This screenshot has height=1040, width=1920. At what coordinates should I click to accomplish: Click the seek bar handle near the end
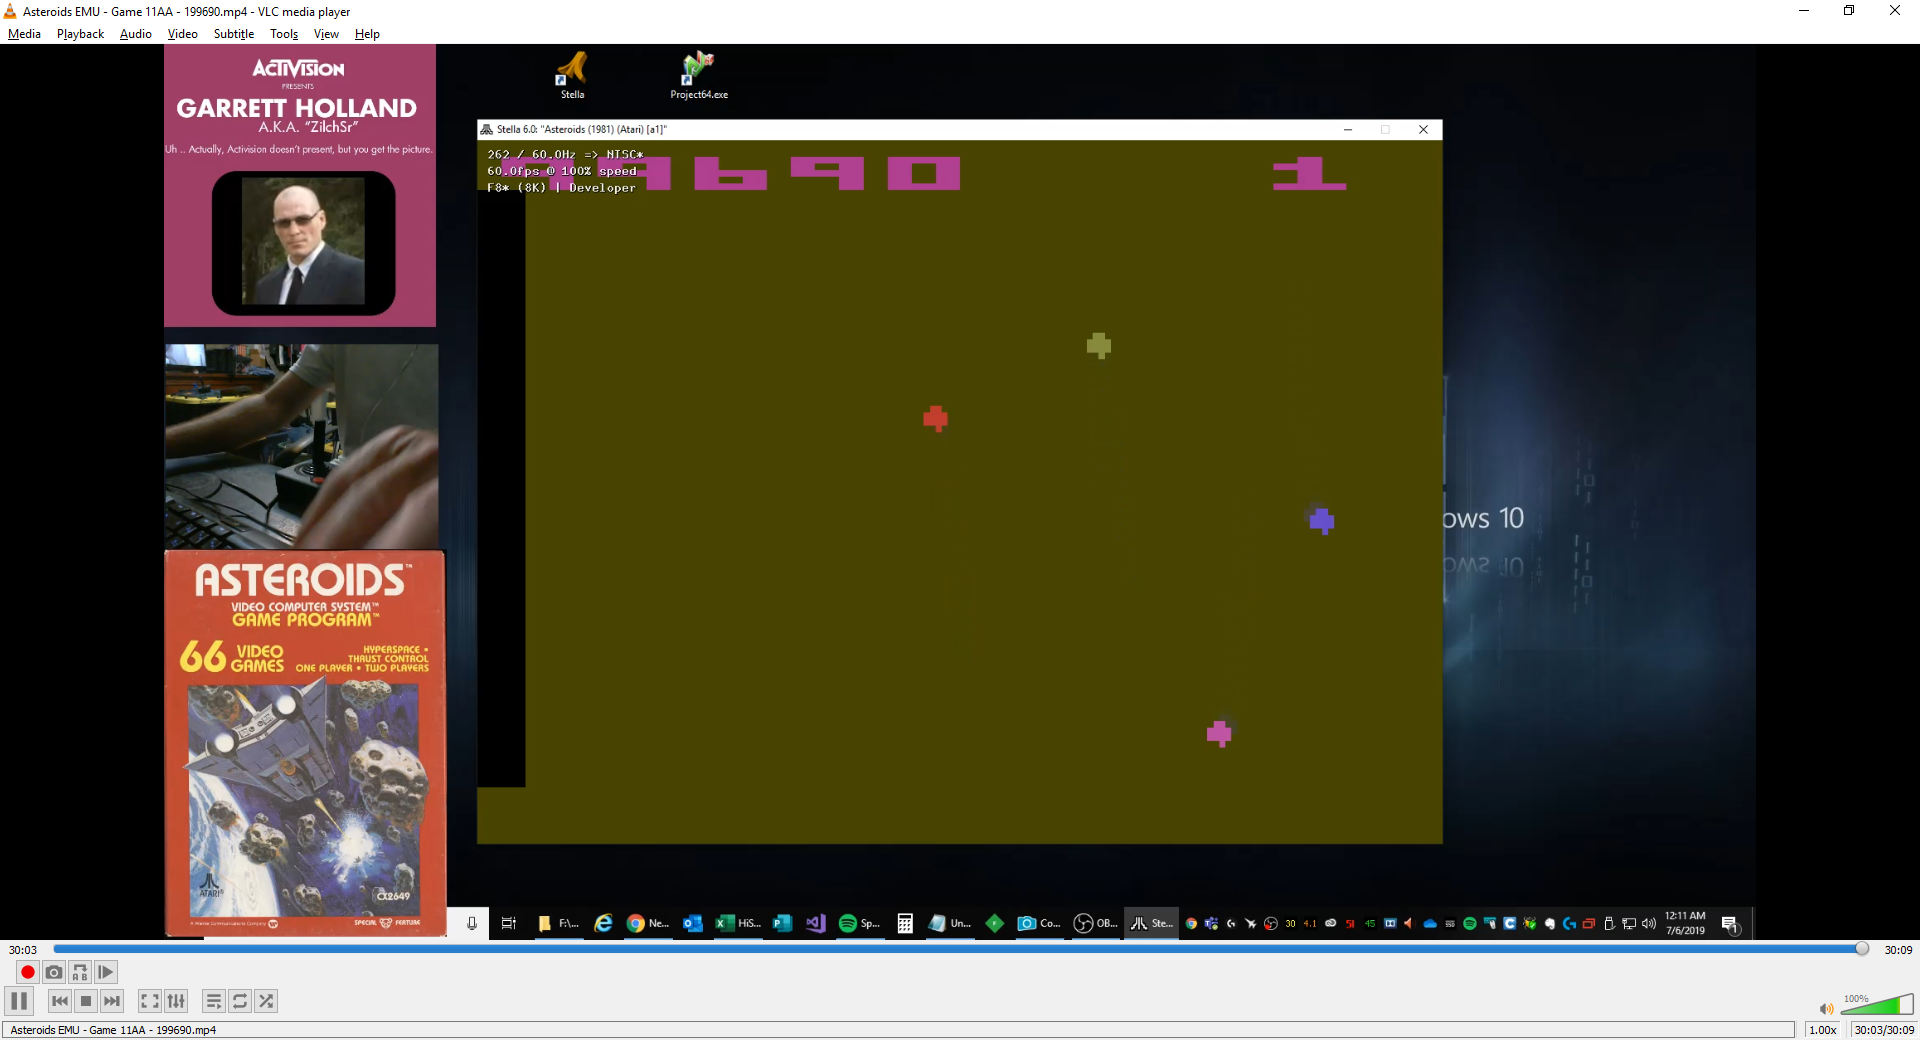point(1861,949)
